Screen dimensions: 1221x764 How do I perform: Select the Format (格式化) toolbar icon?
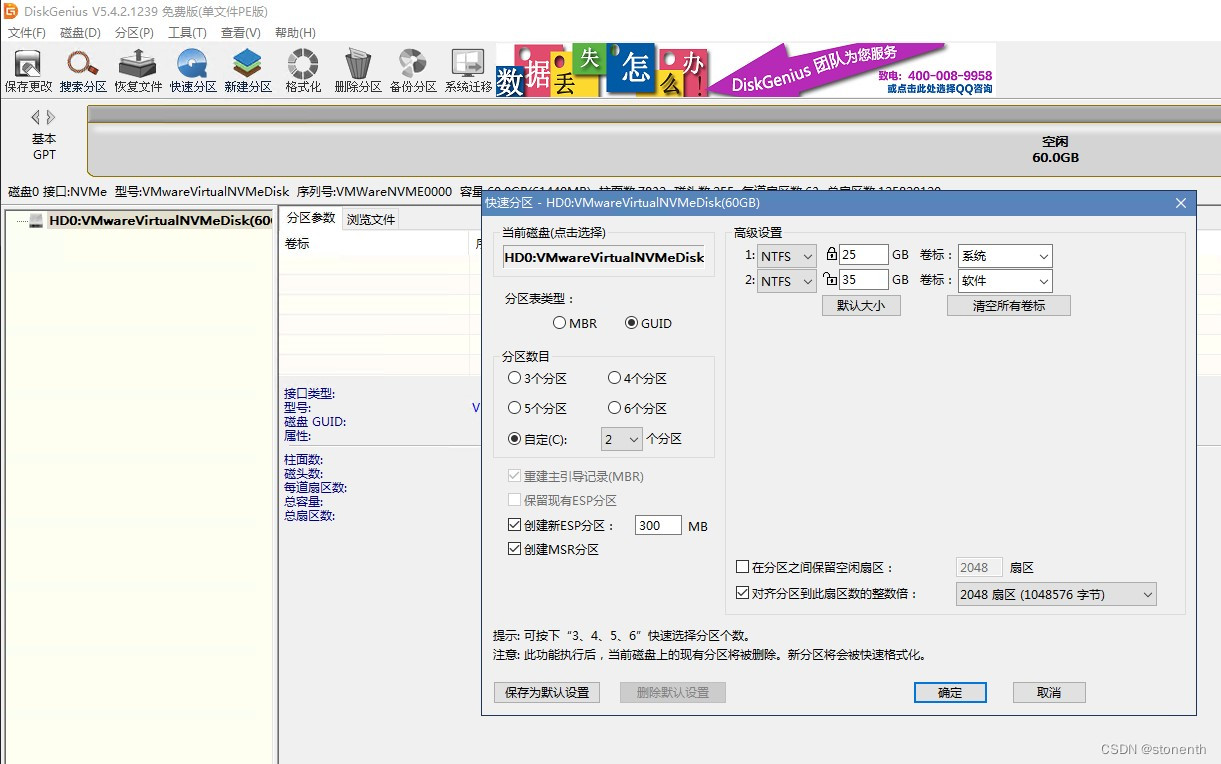303,71
